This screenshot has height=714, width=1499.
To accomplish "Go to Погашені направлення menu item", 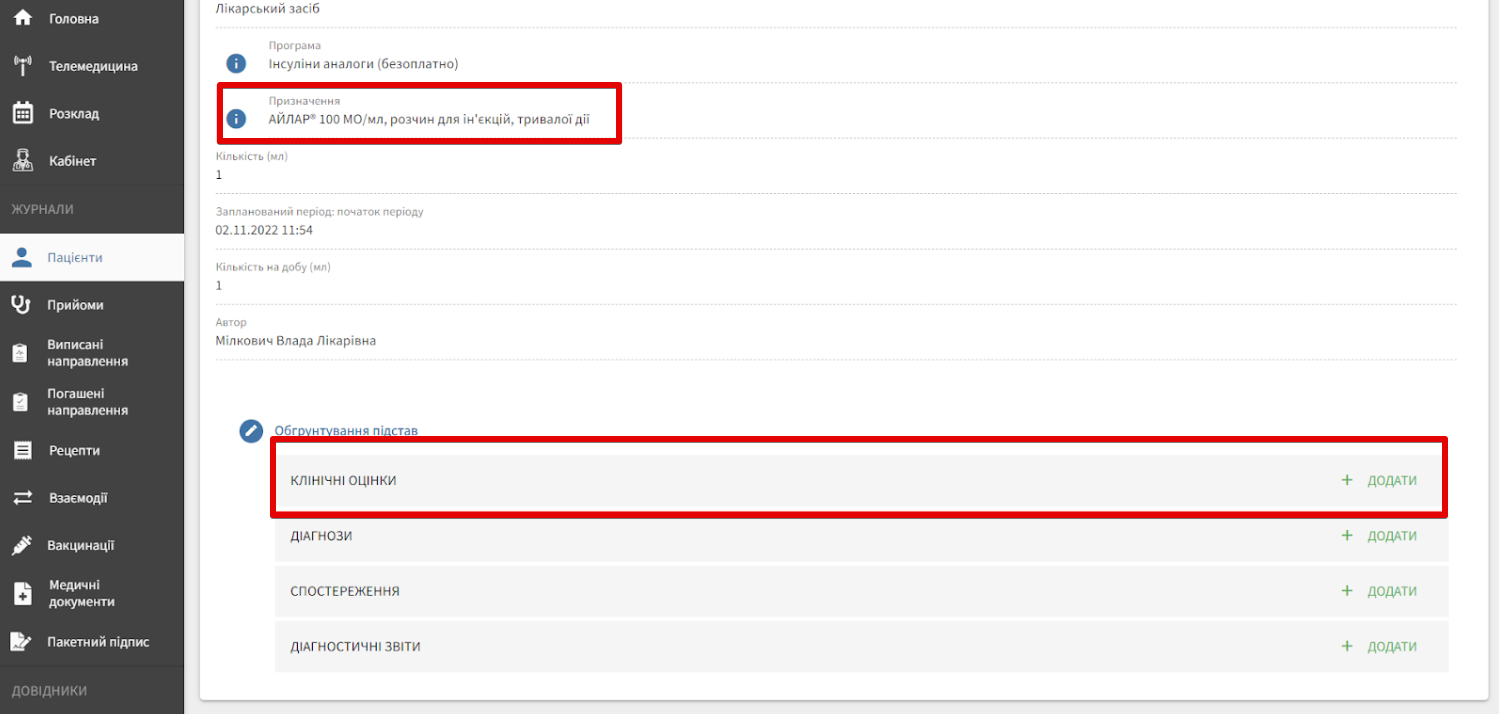I will 87,402.
